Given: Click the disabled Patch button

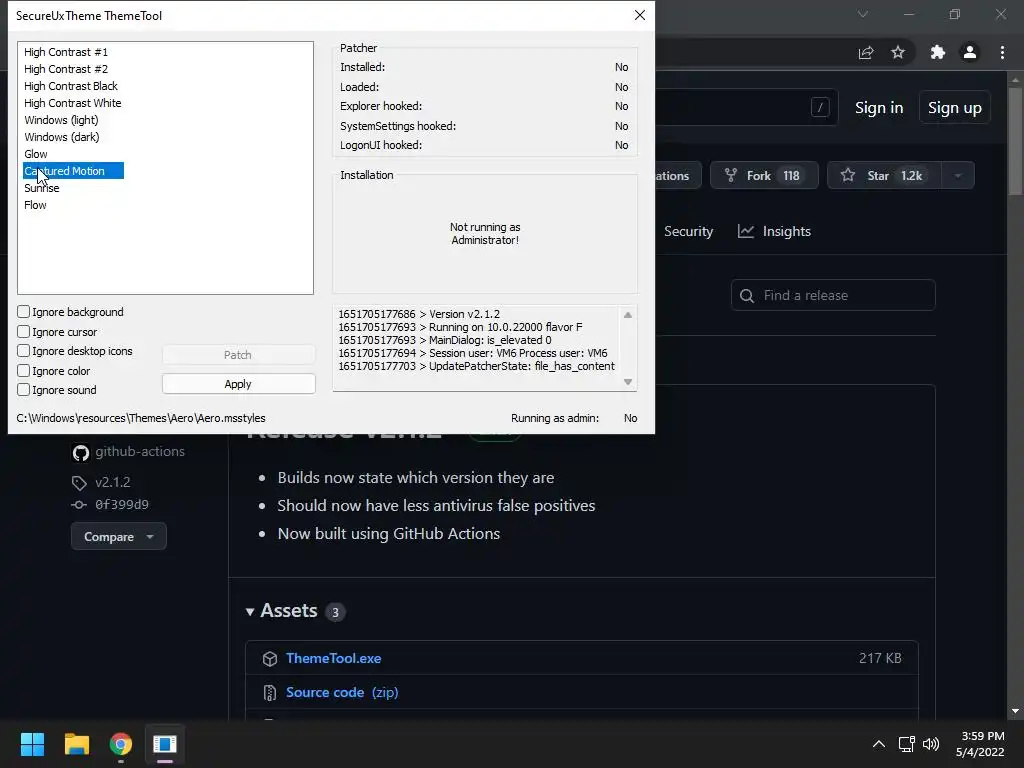Looking at the screenshot, I should 238,355.
